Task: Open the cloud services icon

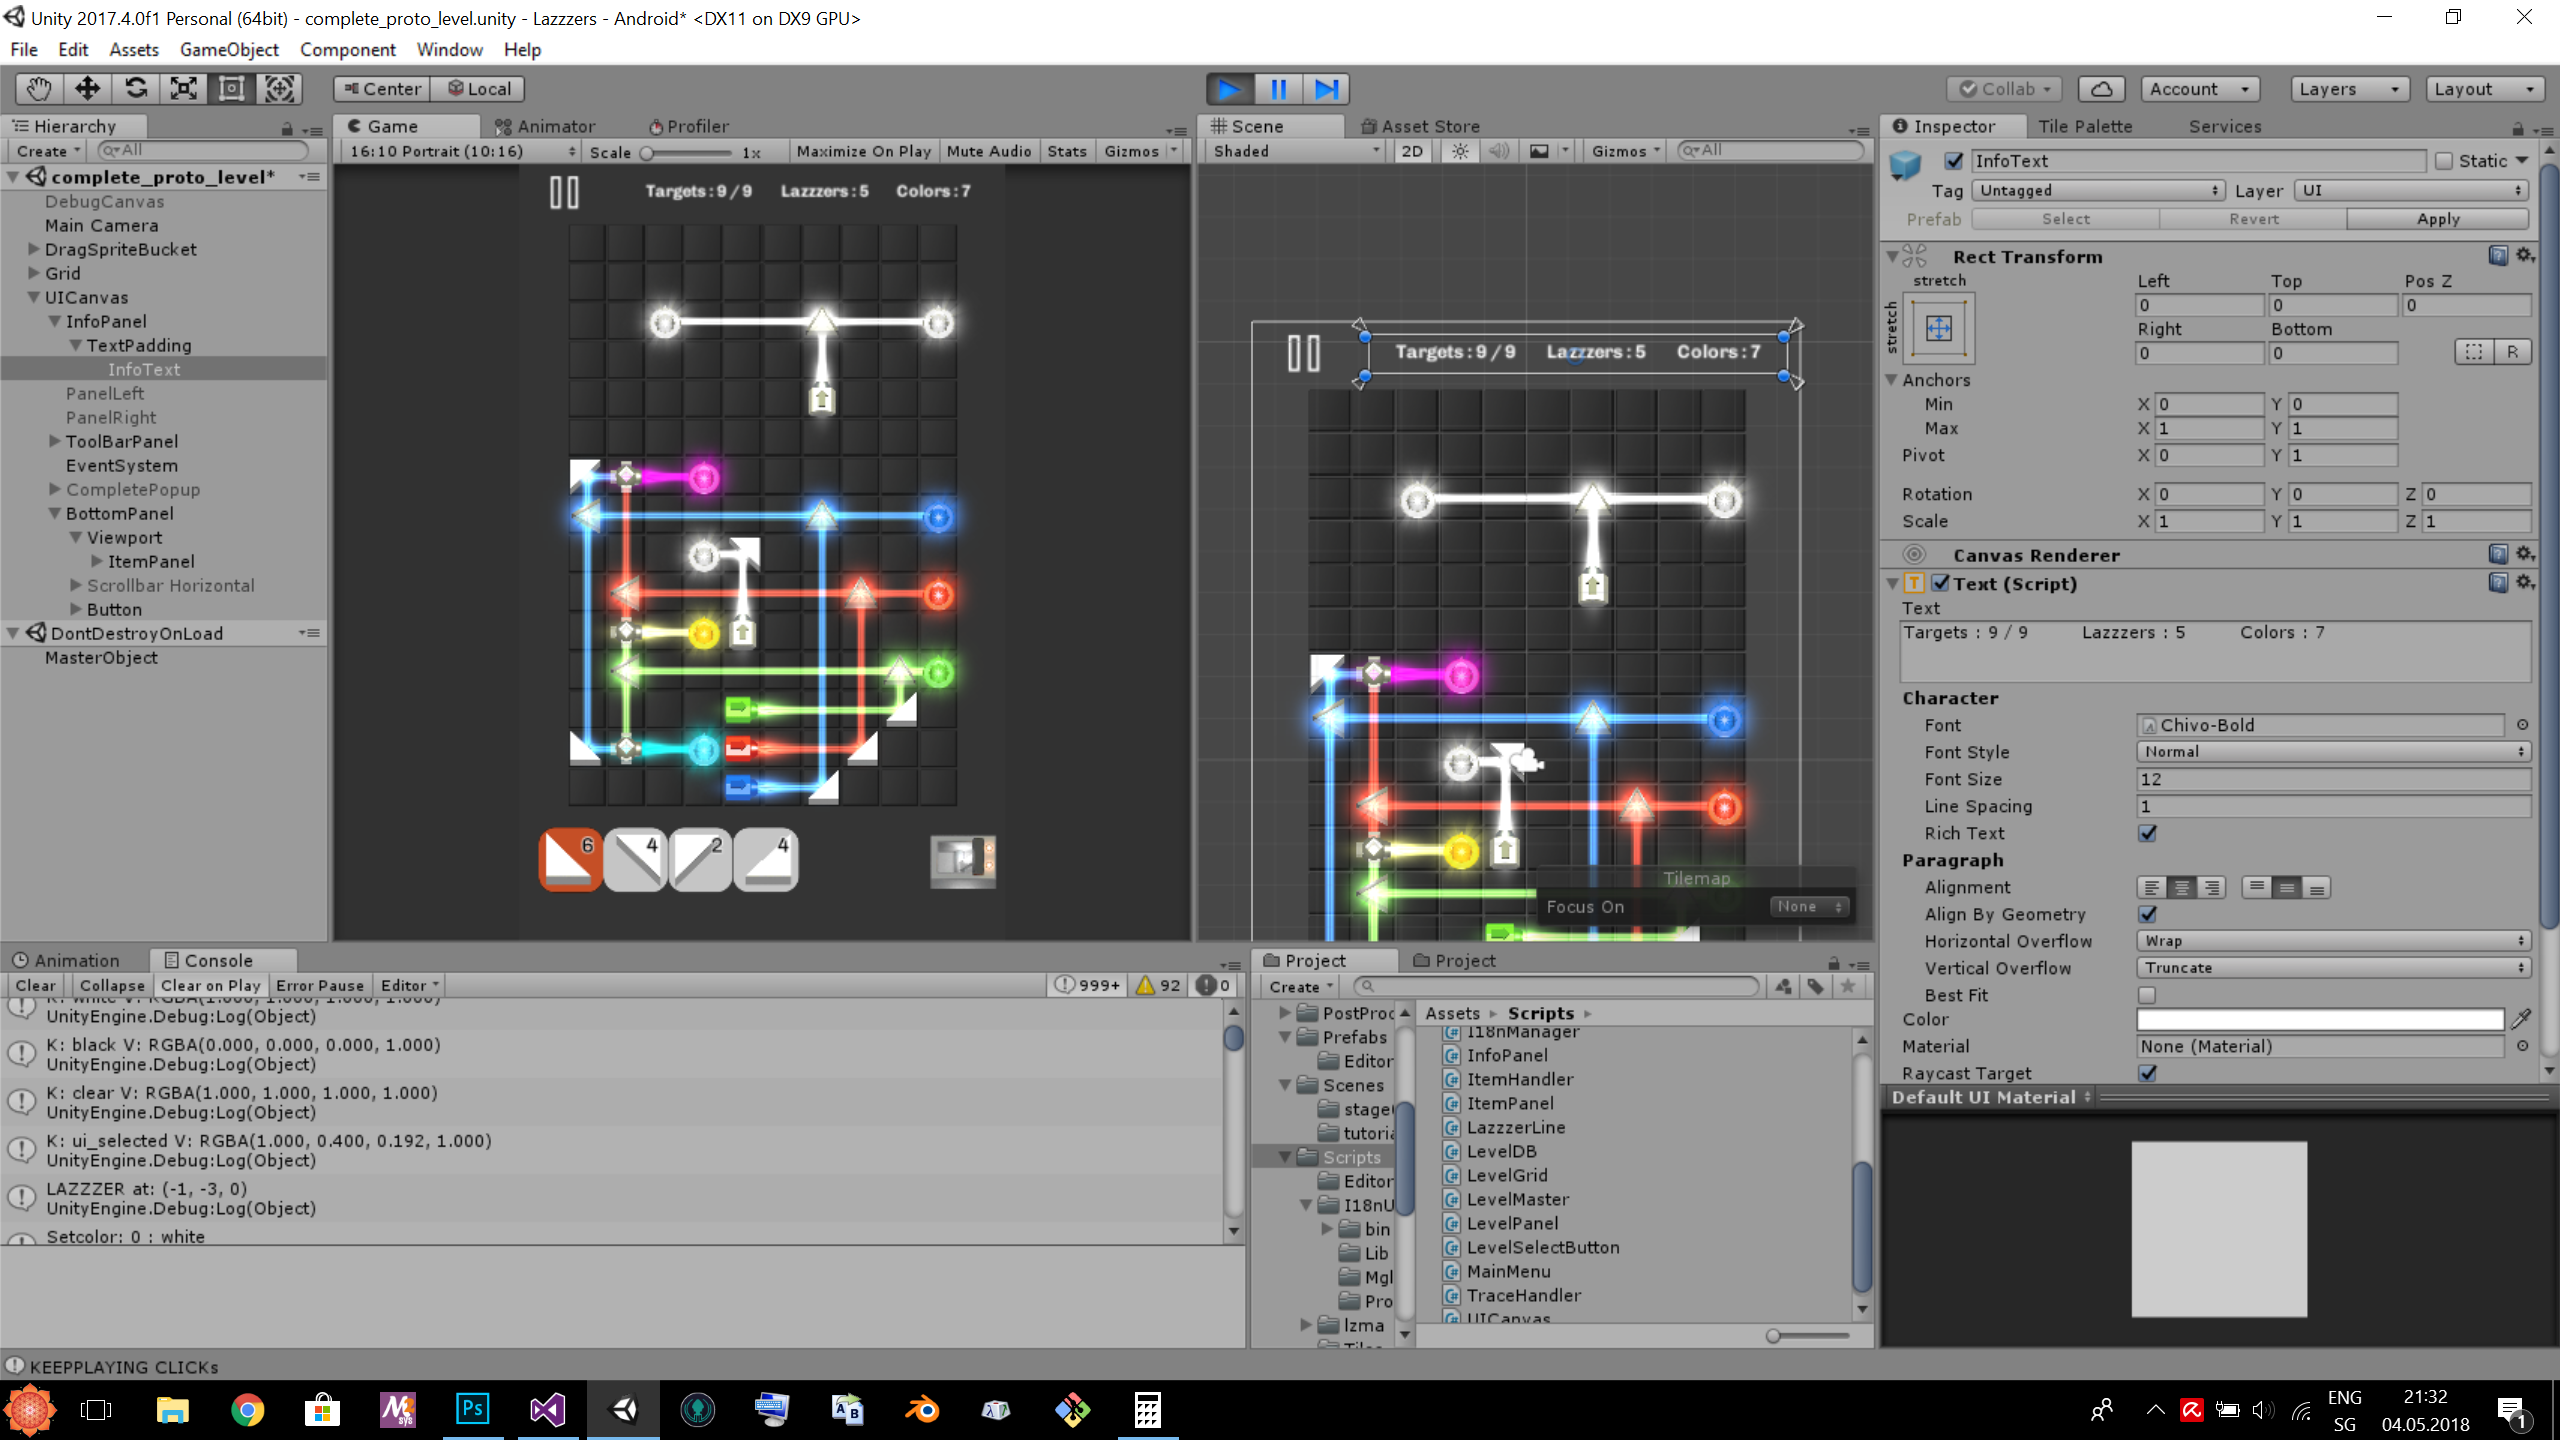Action: (2101, 89)
